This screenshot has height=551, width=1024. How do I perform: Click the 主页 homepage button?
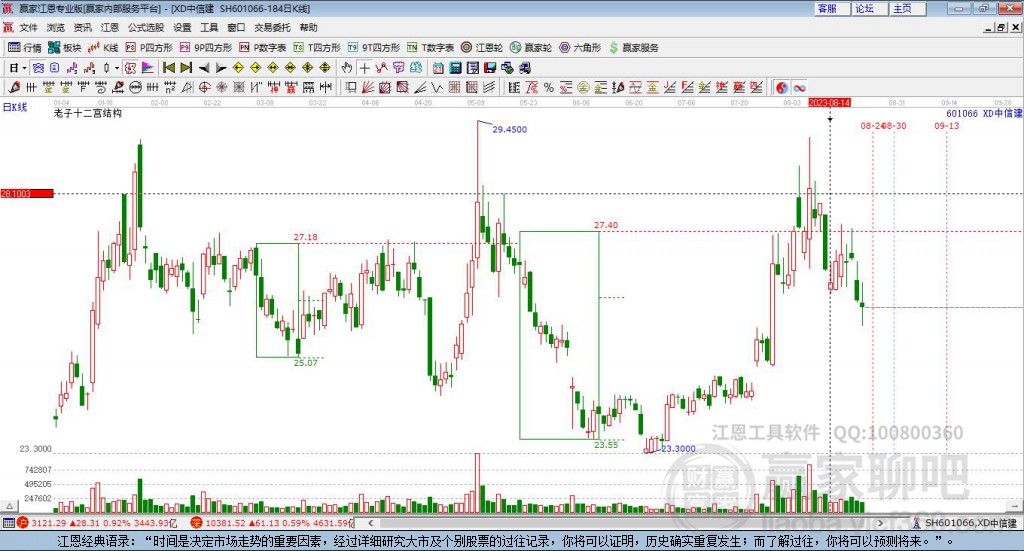click(907, 8)
